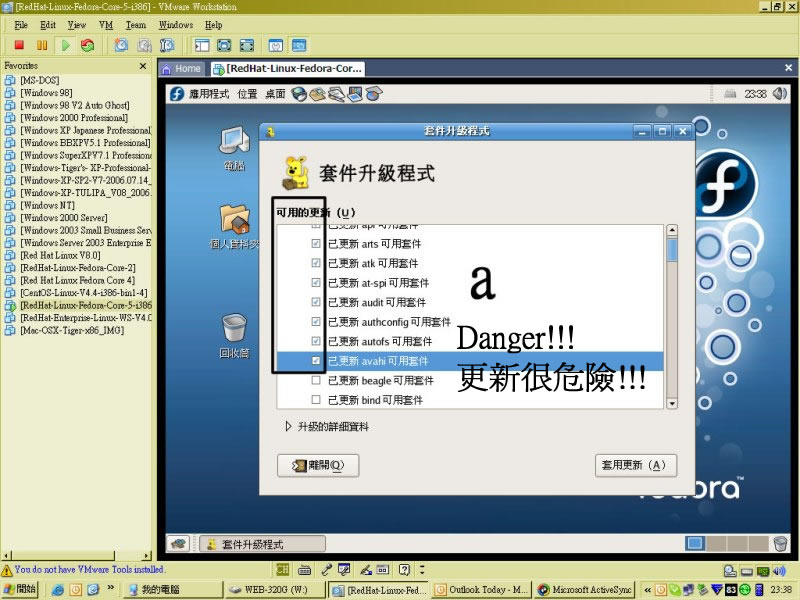Click the Windows 開始 Start button
This screenshot has height=600, width=800.
point(20,589)
